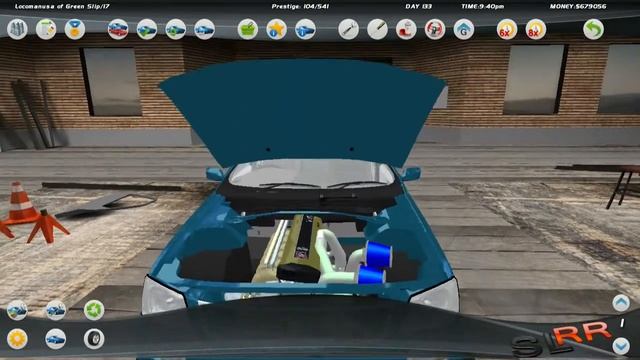Click the down chevron below the page number
The height and width of the screenshot is (360, 640).
point(621,346)
